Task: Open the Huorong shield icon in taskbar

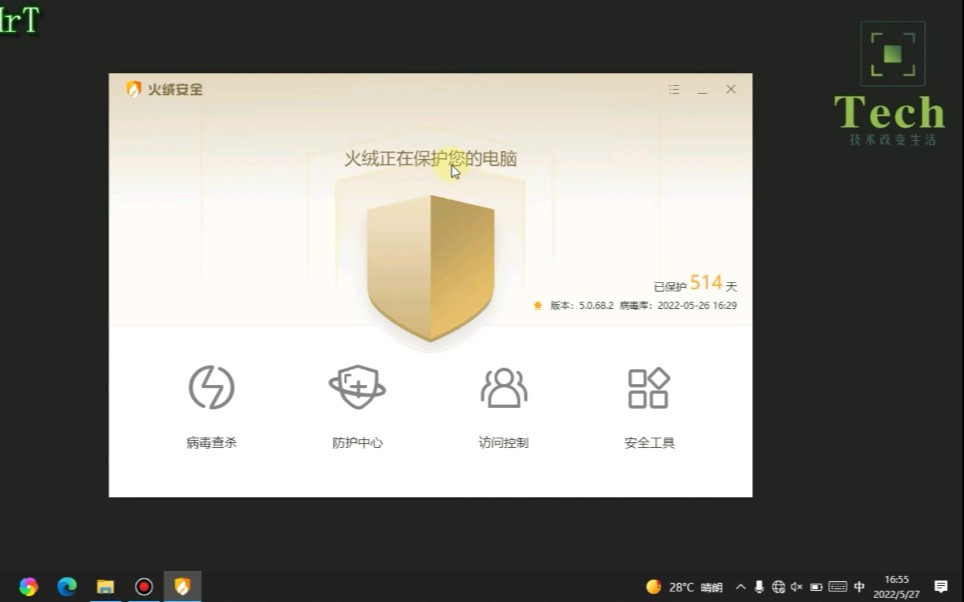Action: coord(183,586)
